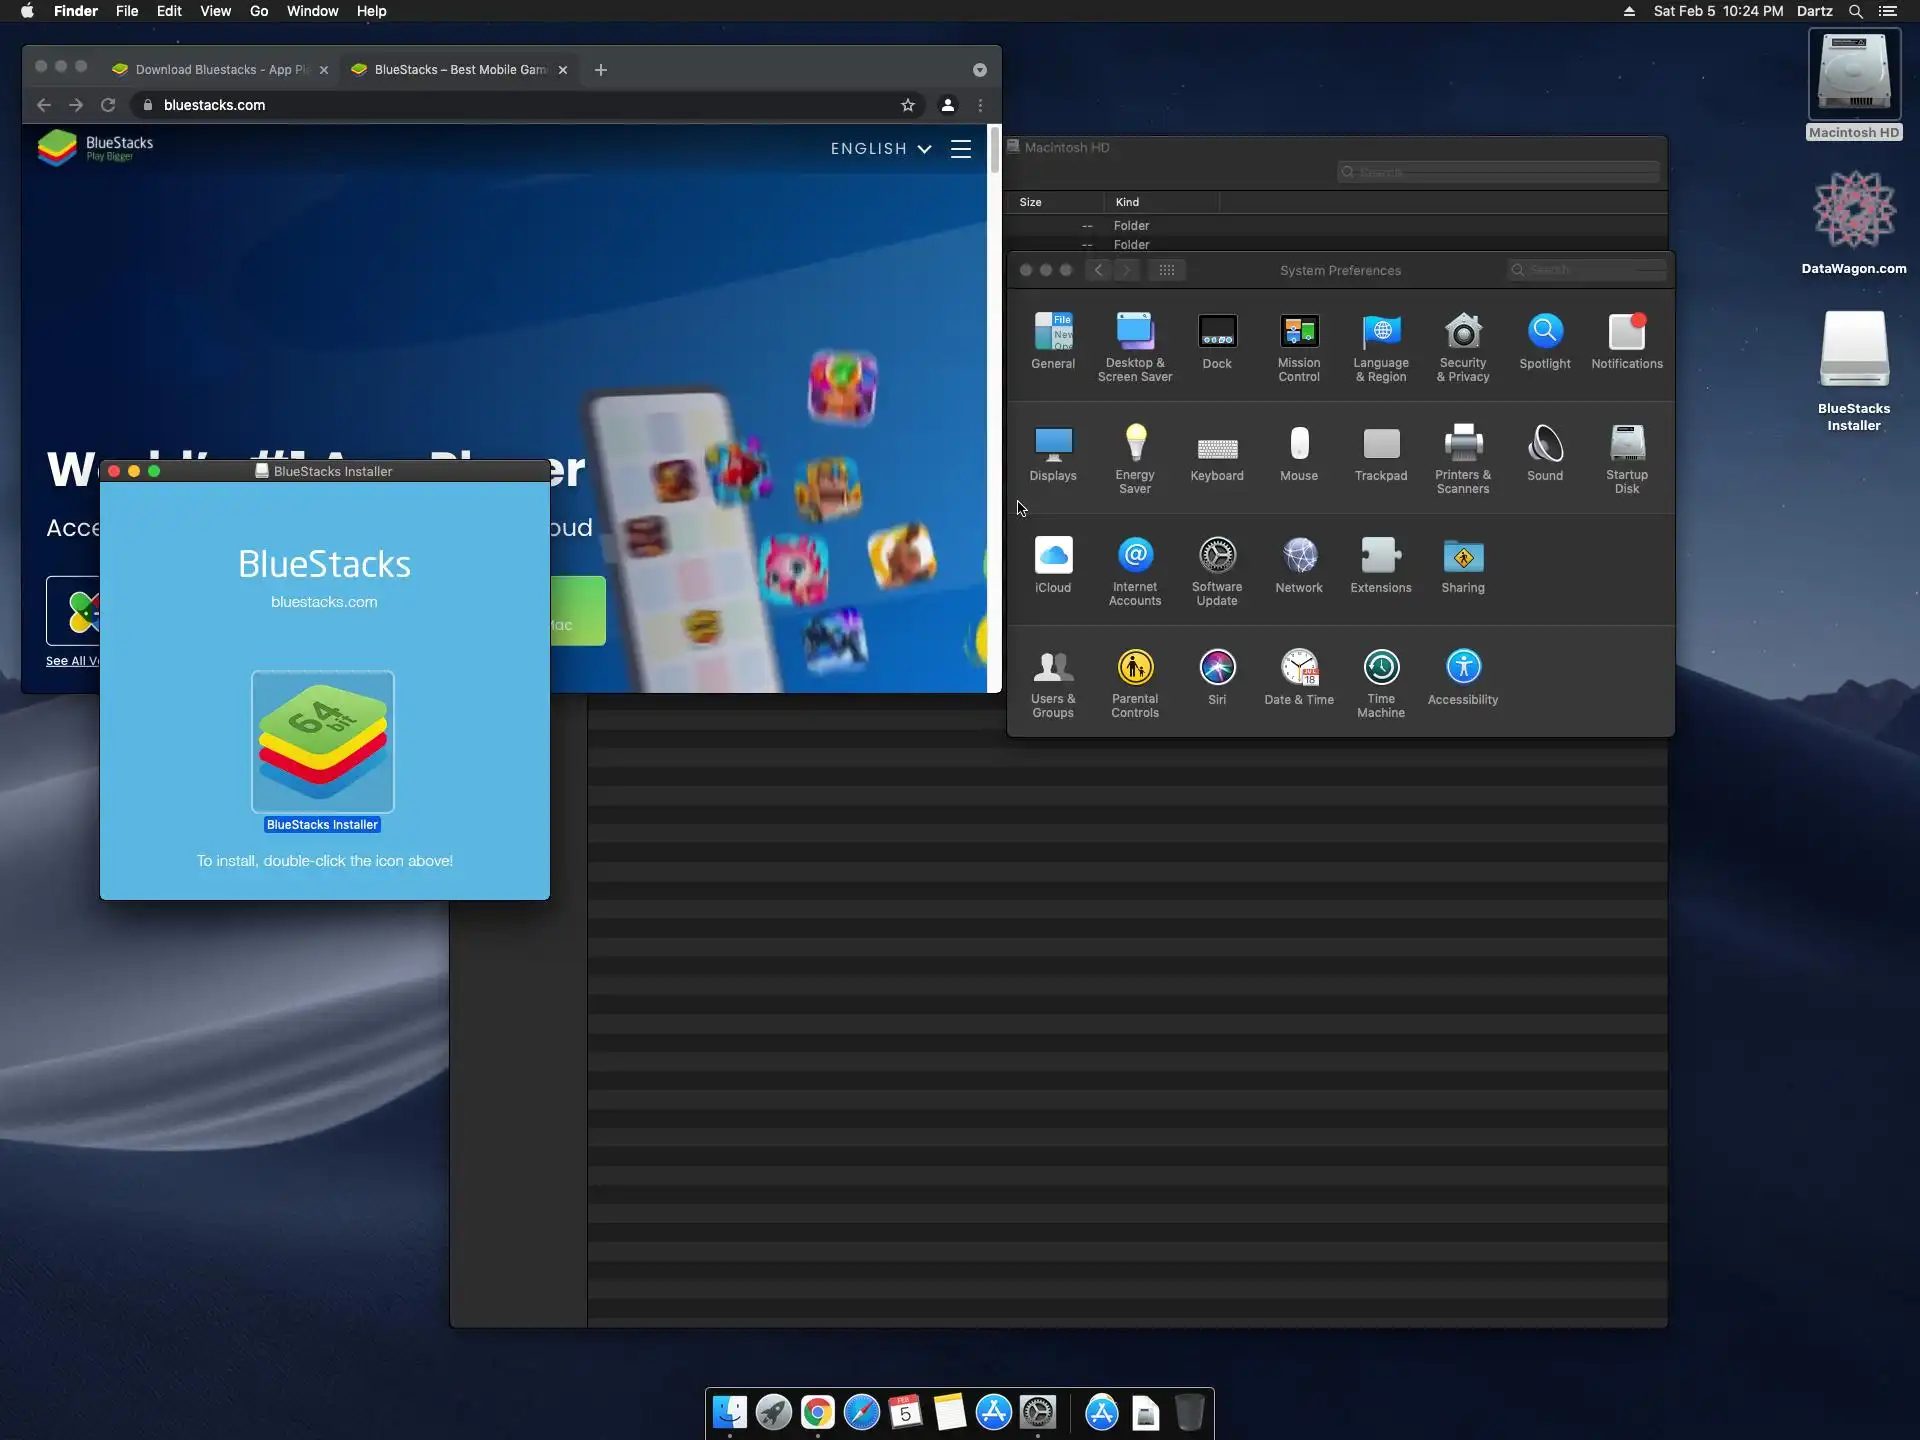Bookmark this page with star icon

pyautogui.click(x=907, y=105)
